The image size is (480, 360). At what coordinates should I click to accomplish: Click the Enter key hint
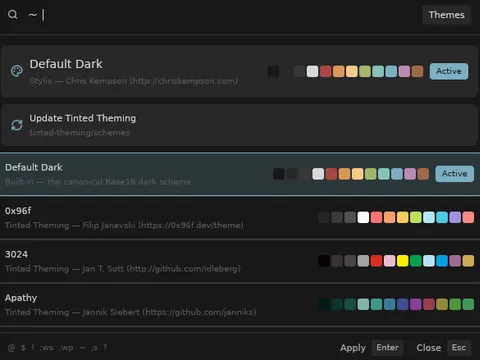point(387,348)
